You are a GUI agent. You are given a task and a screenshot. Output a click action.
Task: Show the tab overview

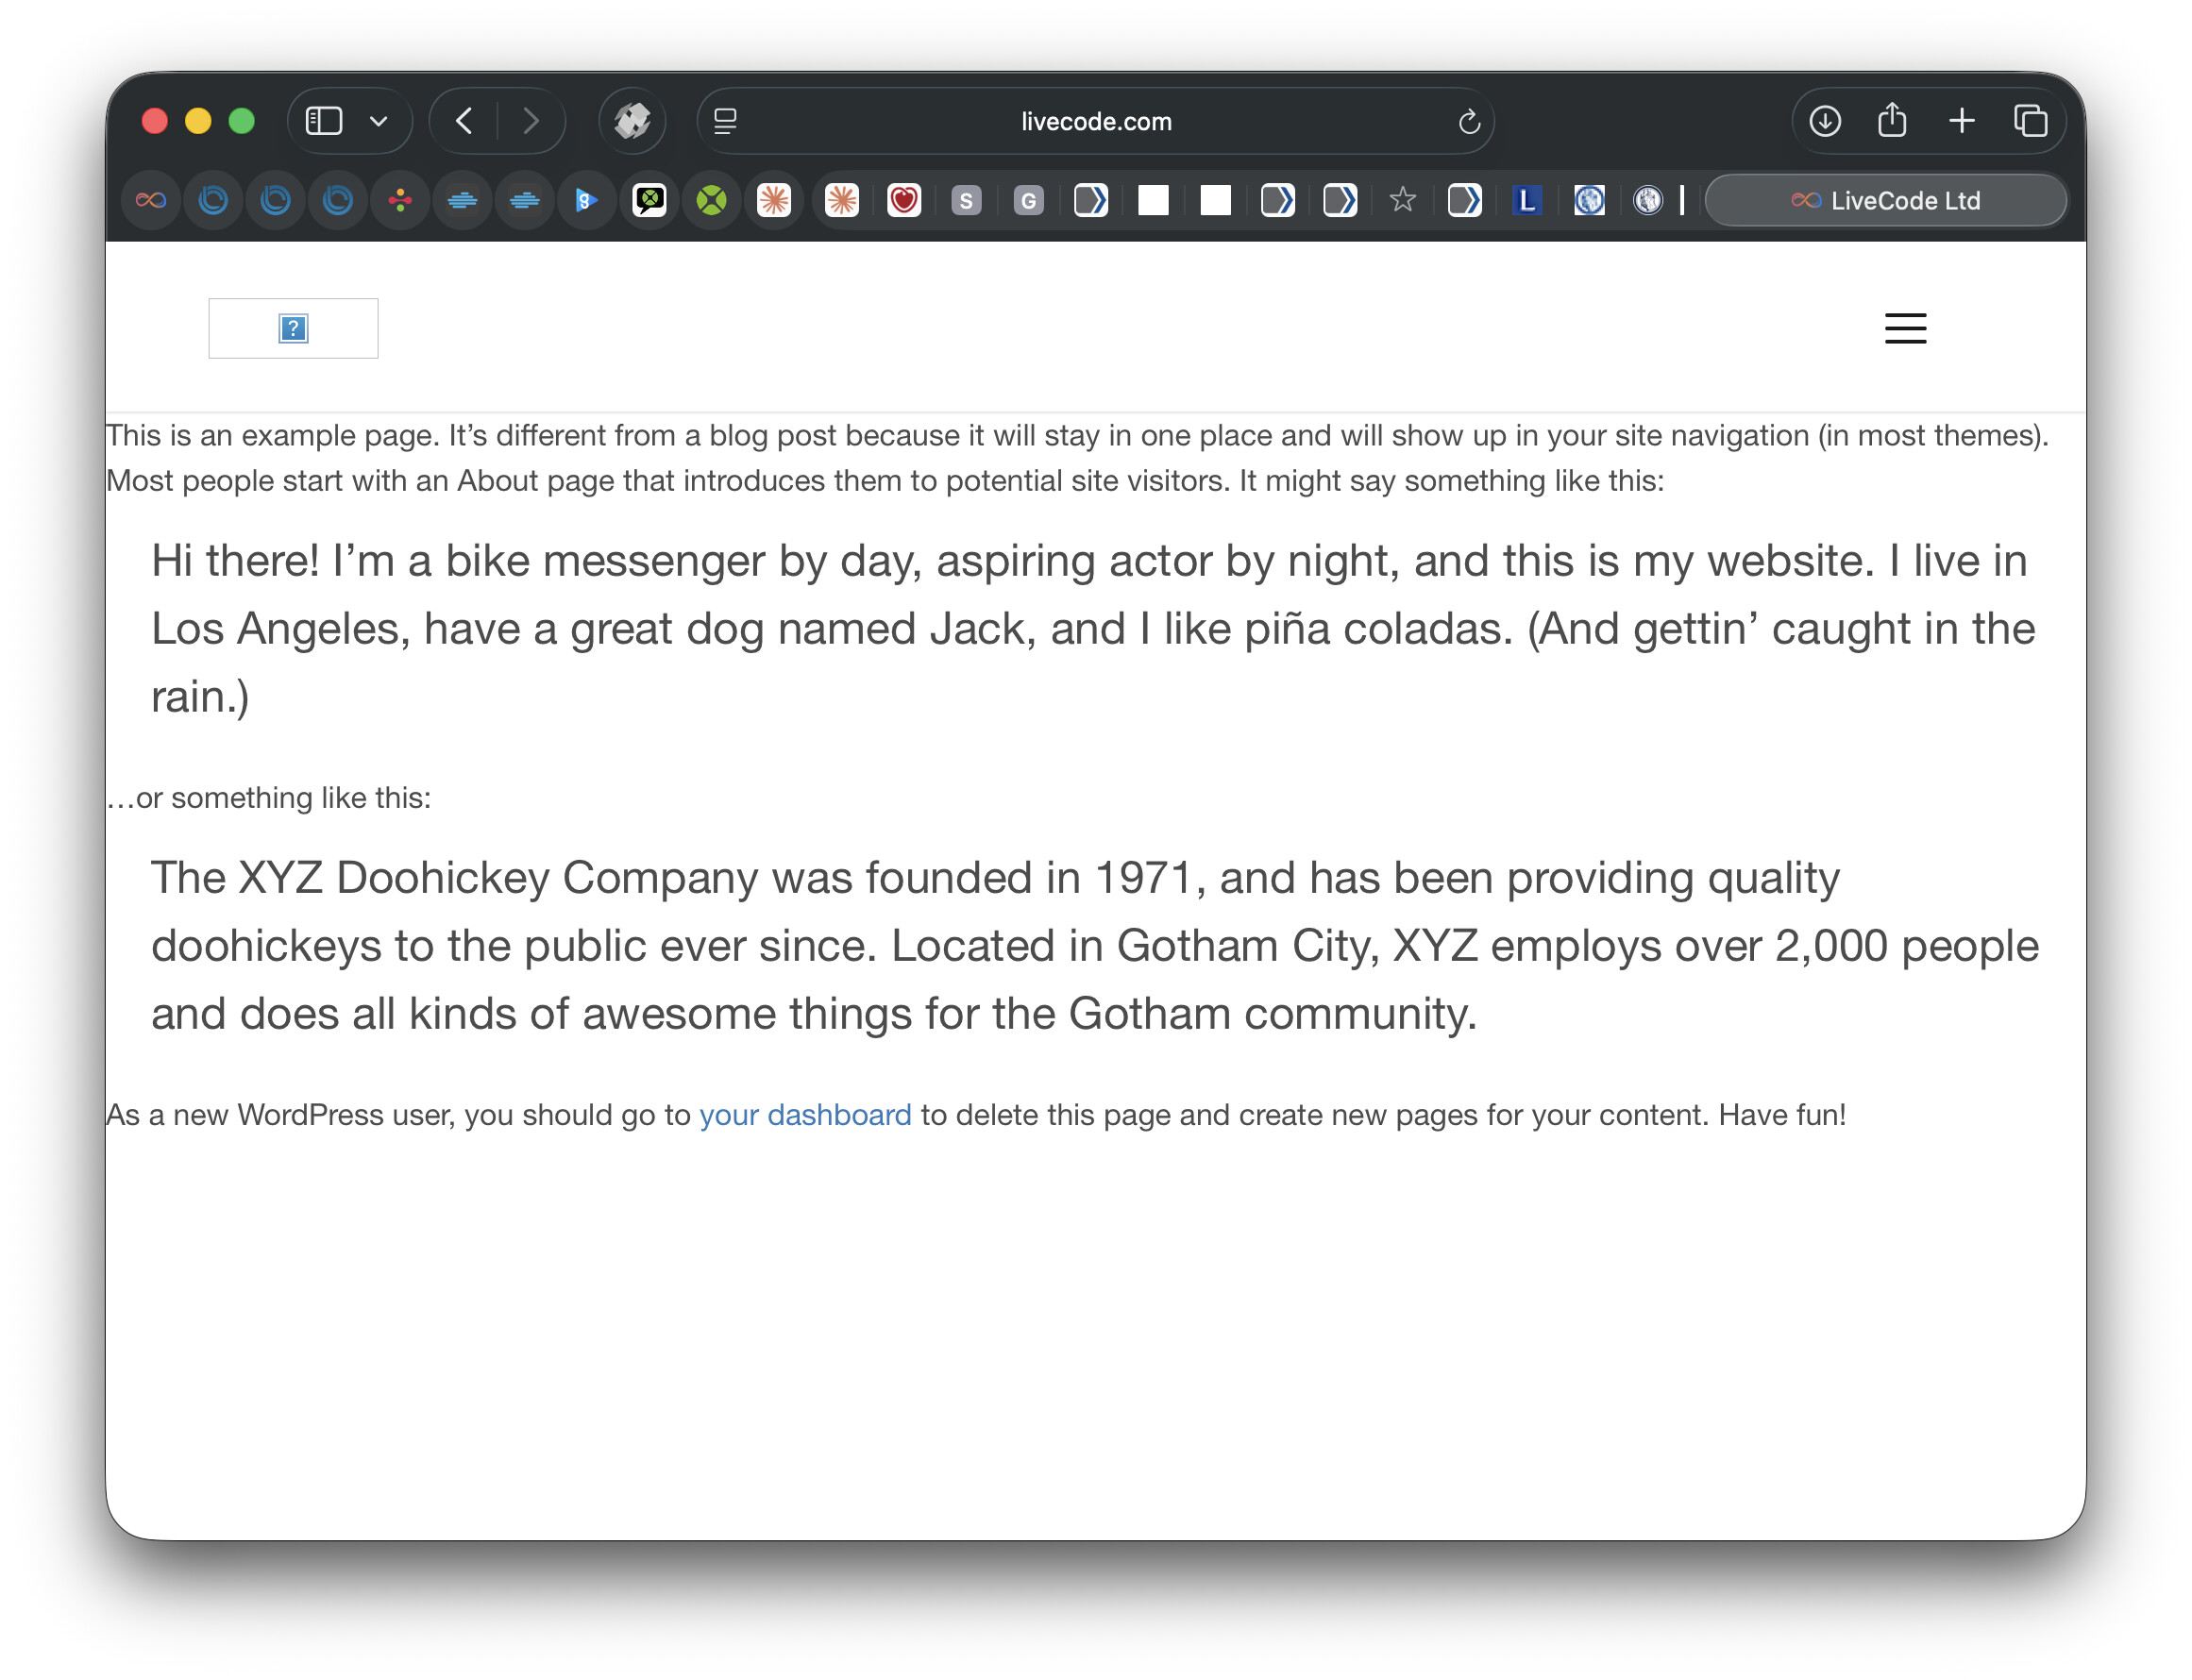[x=2030, y=121]
